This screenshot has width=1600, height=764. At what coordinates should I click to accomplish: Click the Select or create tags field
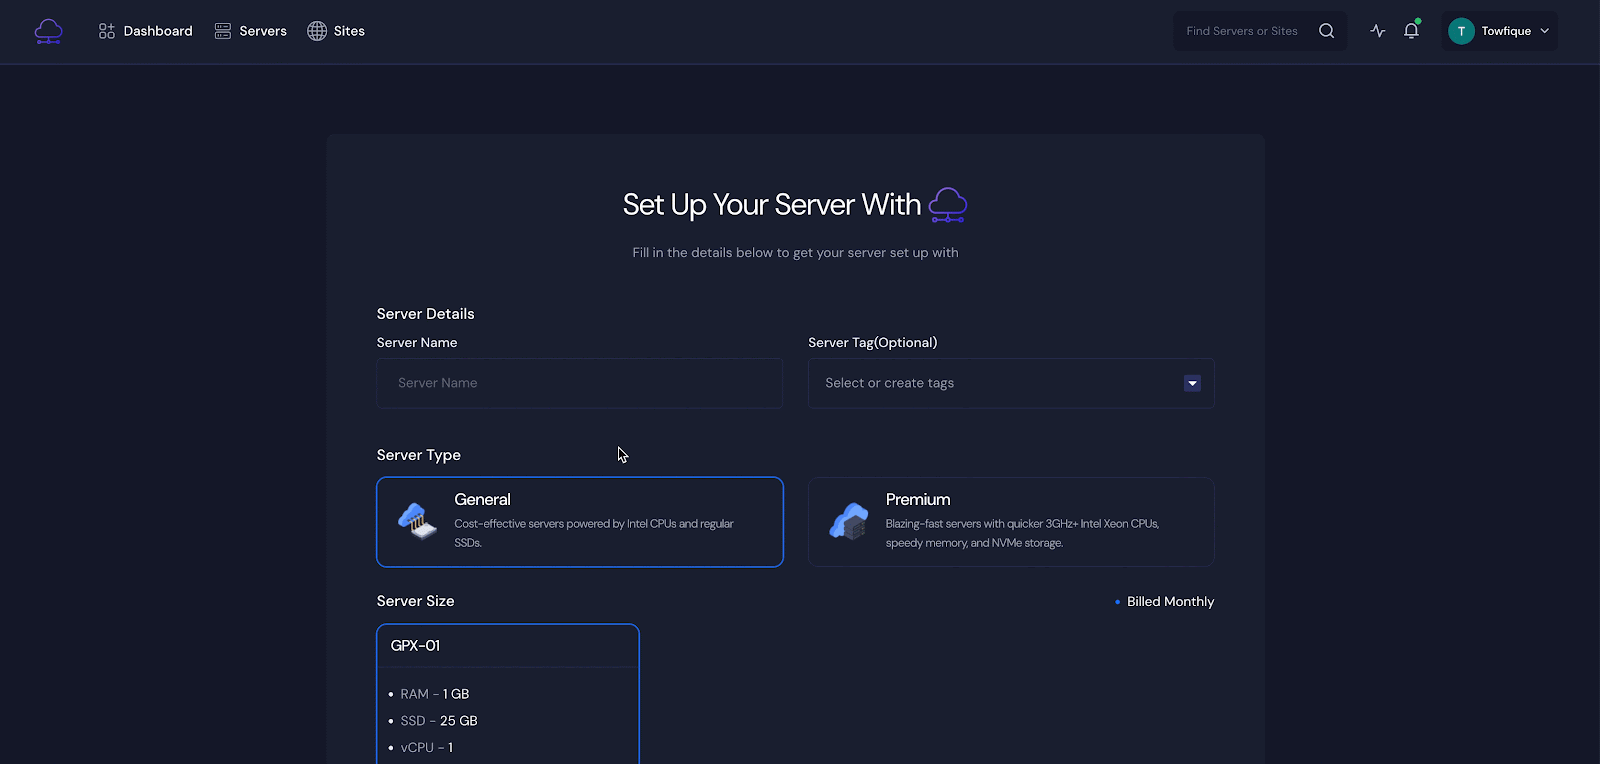[x=990, y=383]
